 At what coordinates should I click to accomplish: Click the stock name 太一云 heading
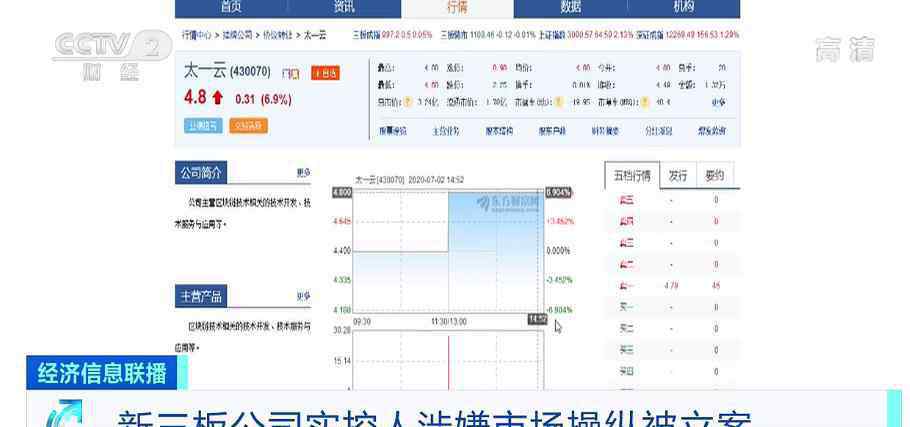205,71
